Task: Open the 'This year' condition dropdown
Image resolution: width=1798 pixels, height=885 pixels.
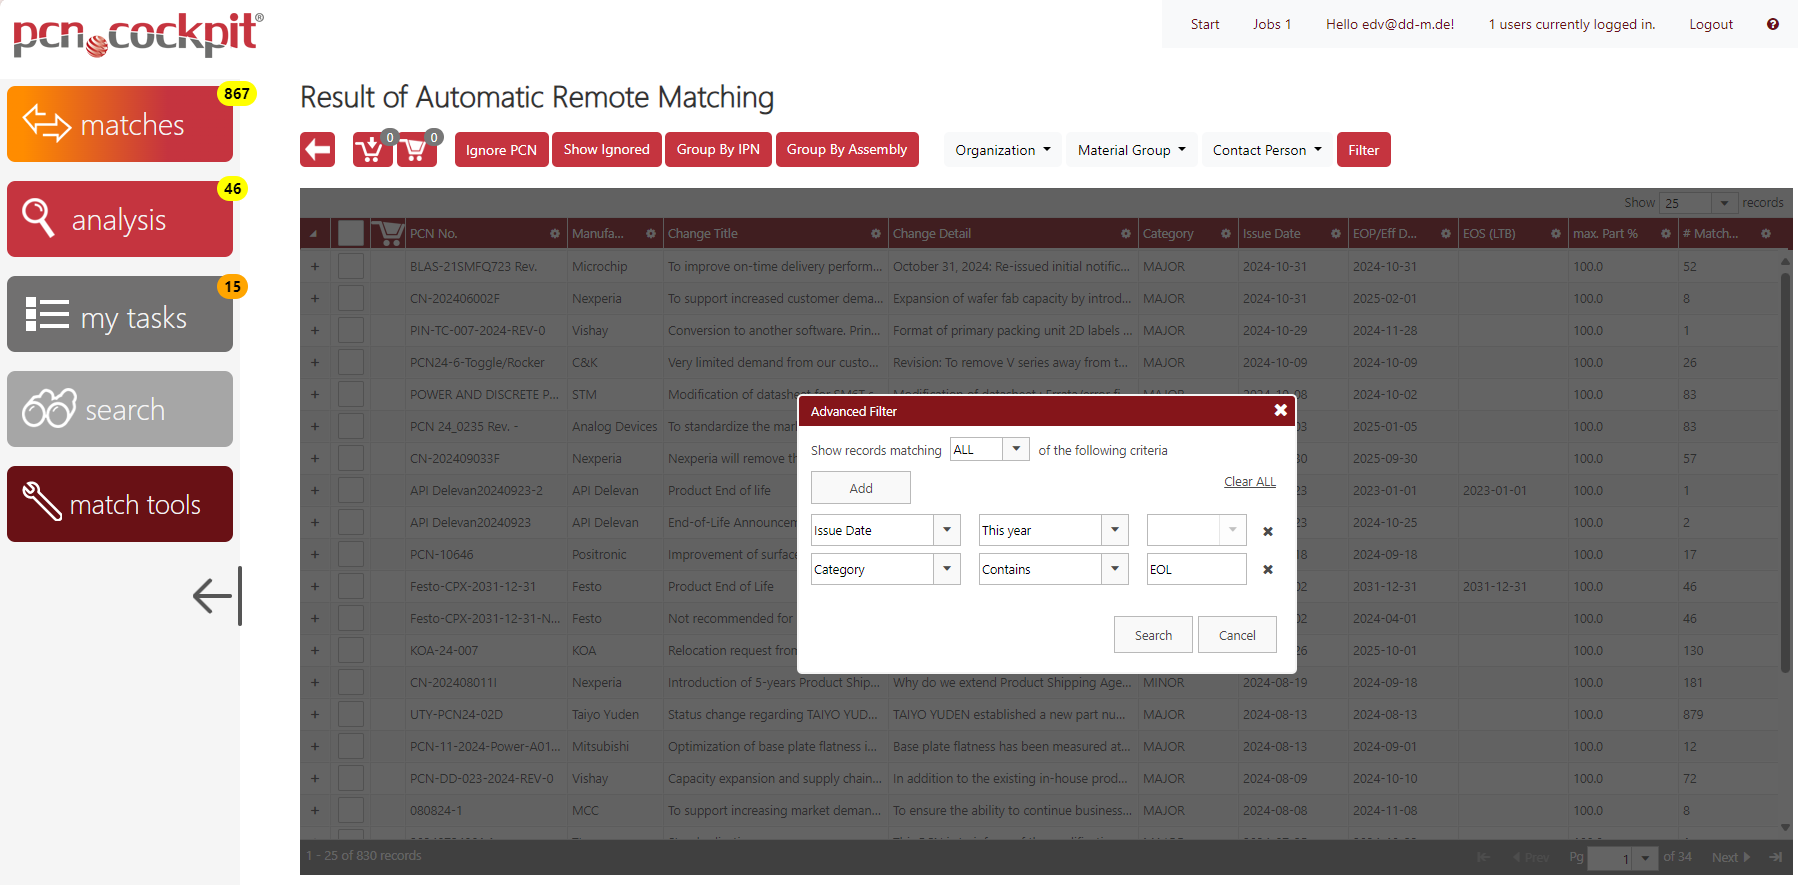Action: 1115,530
